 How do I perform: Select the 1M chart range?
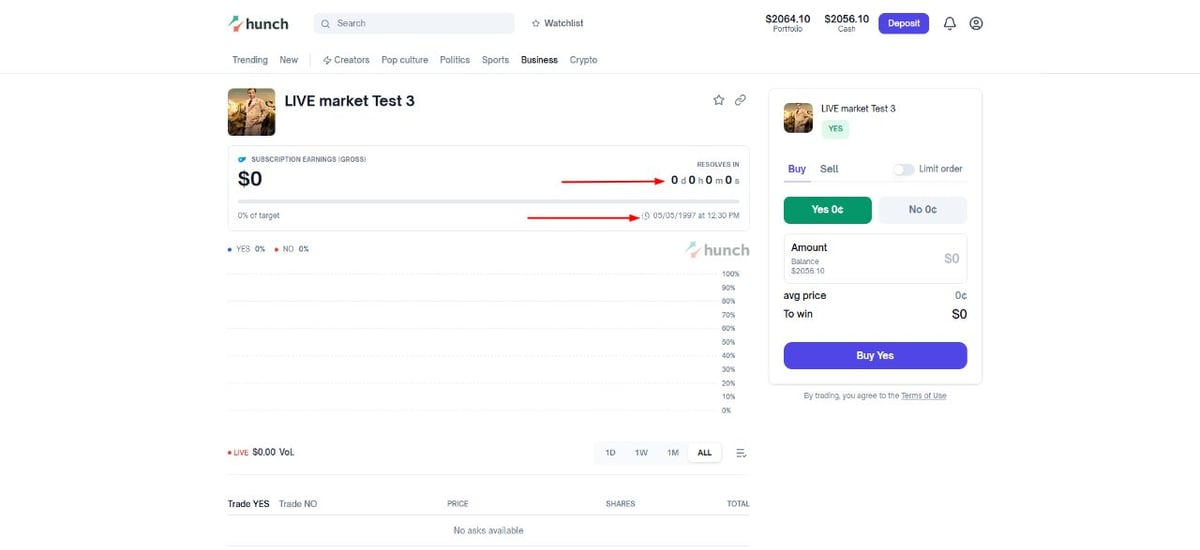(673, 453)
